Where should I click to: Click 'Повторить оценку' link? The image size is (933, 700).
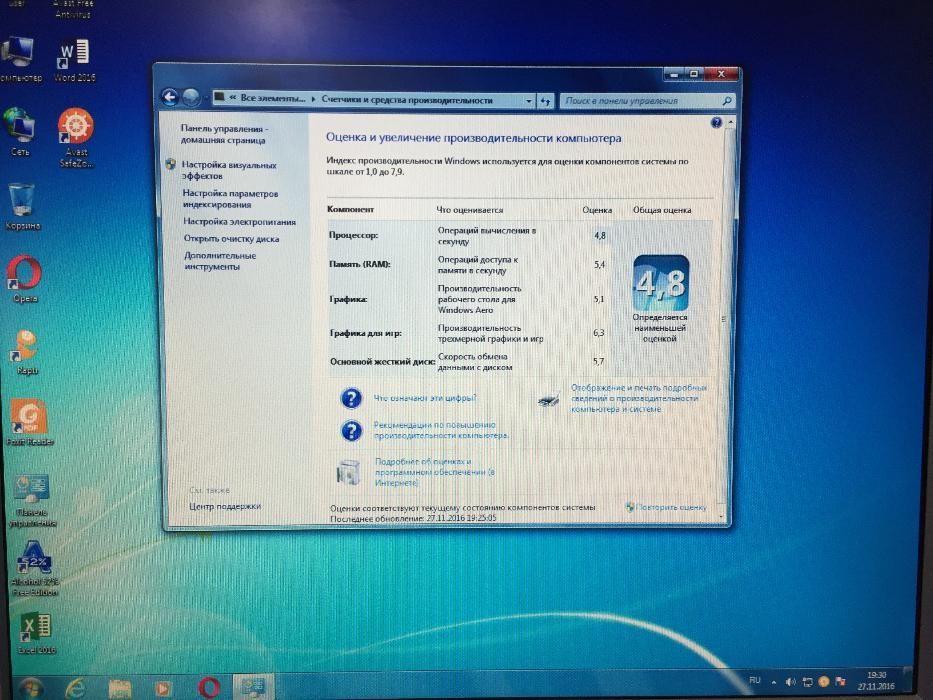pos(671,507)
